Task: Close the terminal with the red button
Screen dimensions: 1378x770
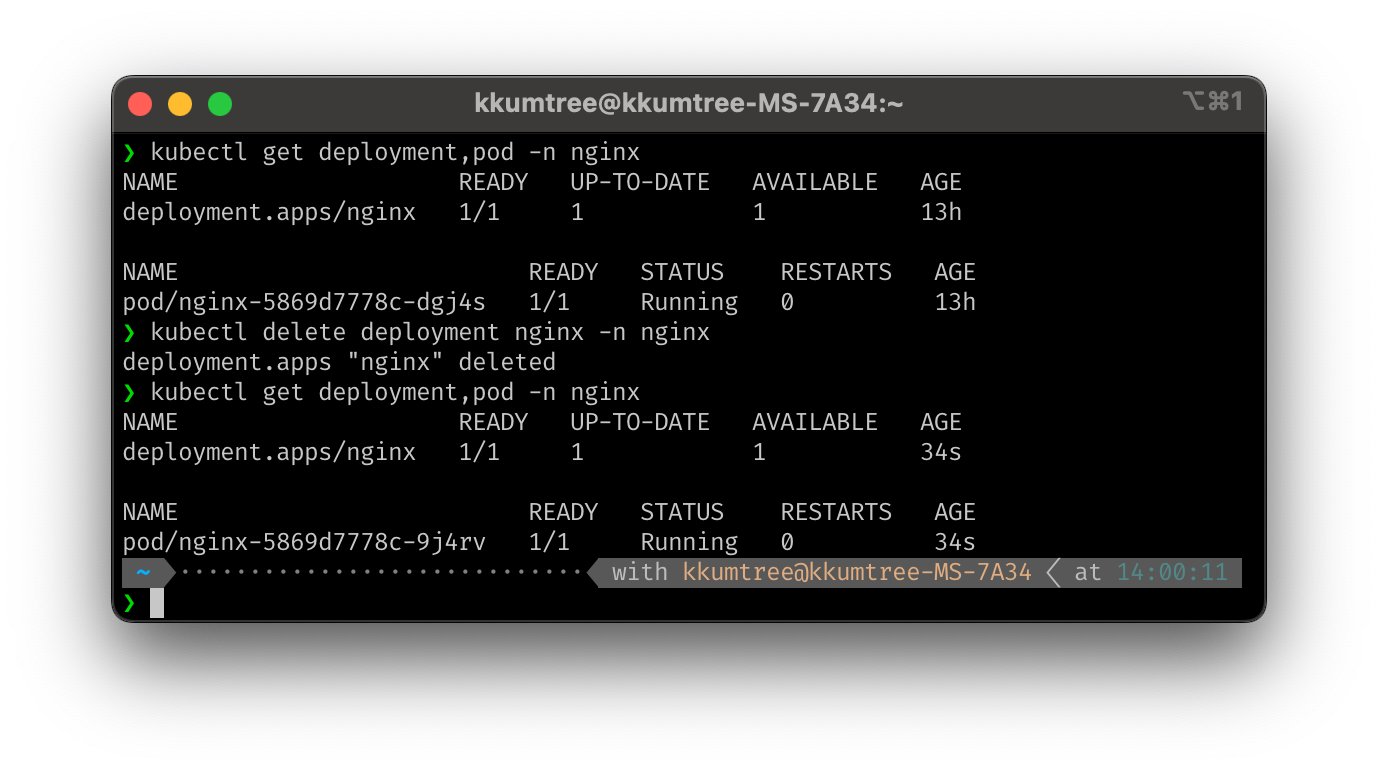Action: pyautogui.click(x=140, y=103)
